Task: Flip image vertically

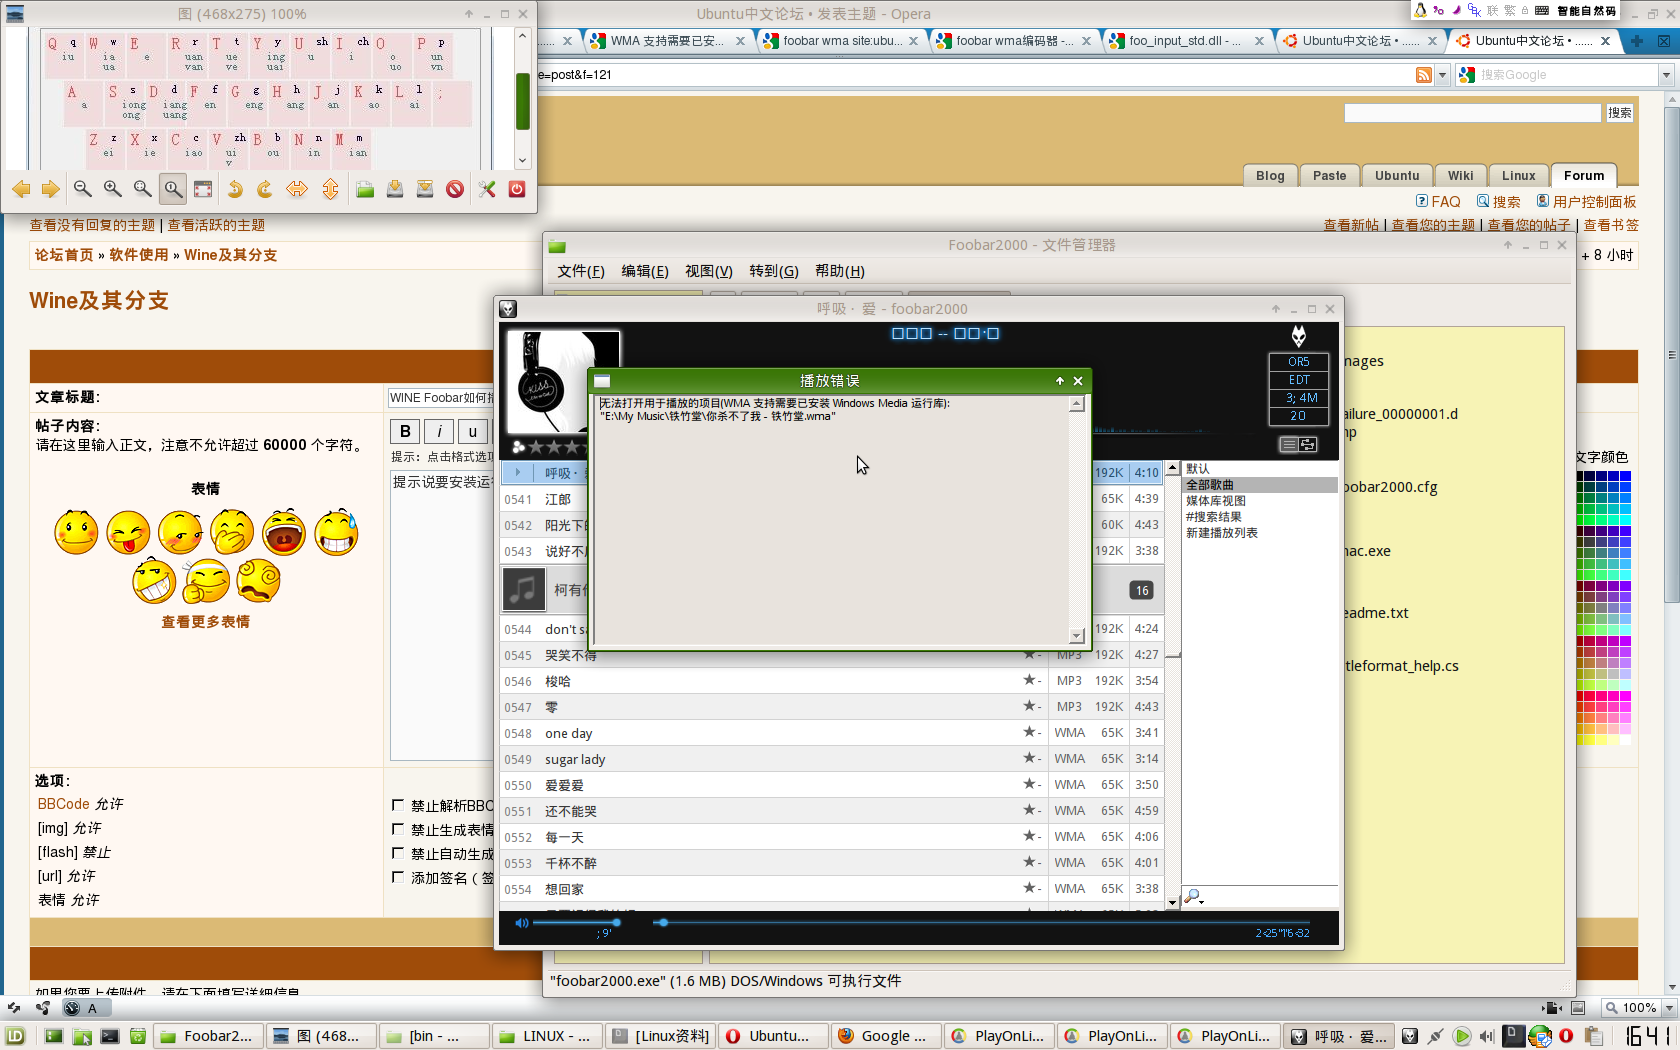Action: (x=330, y=189)
